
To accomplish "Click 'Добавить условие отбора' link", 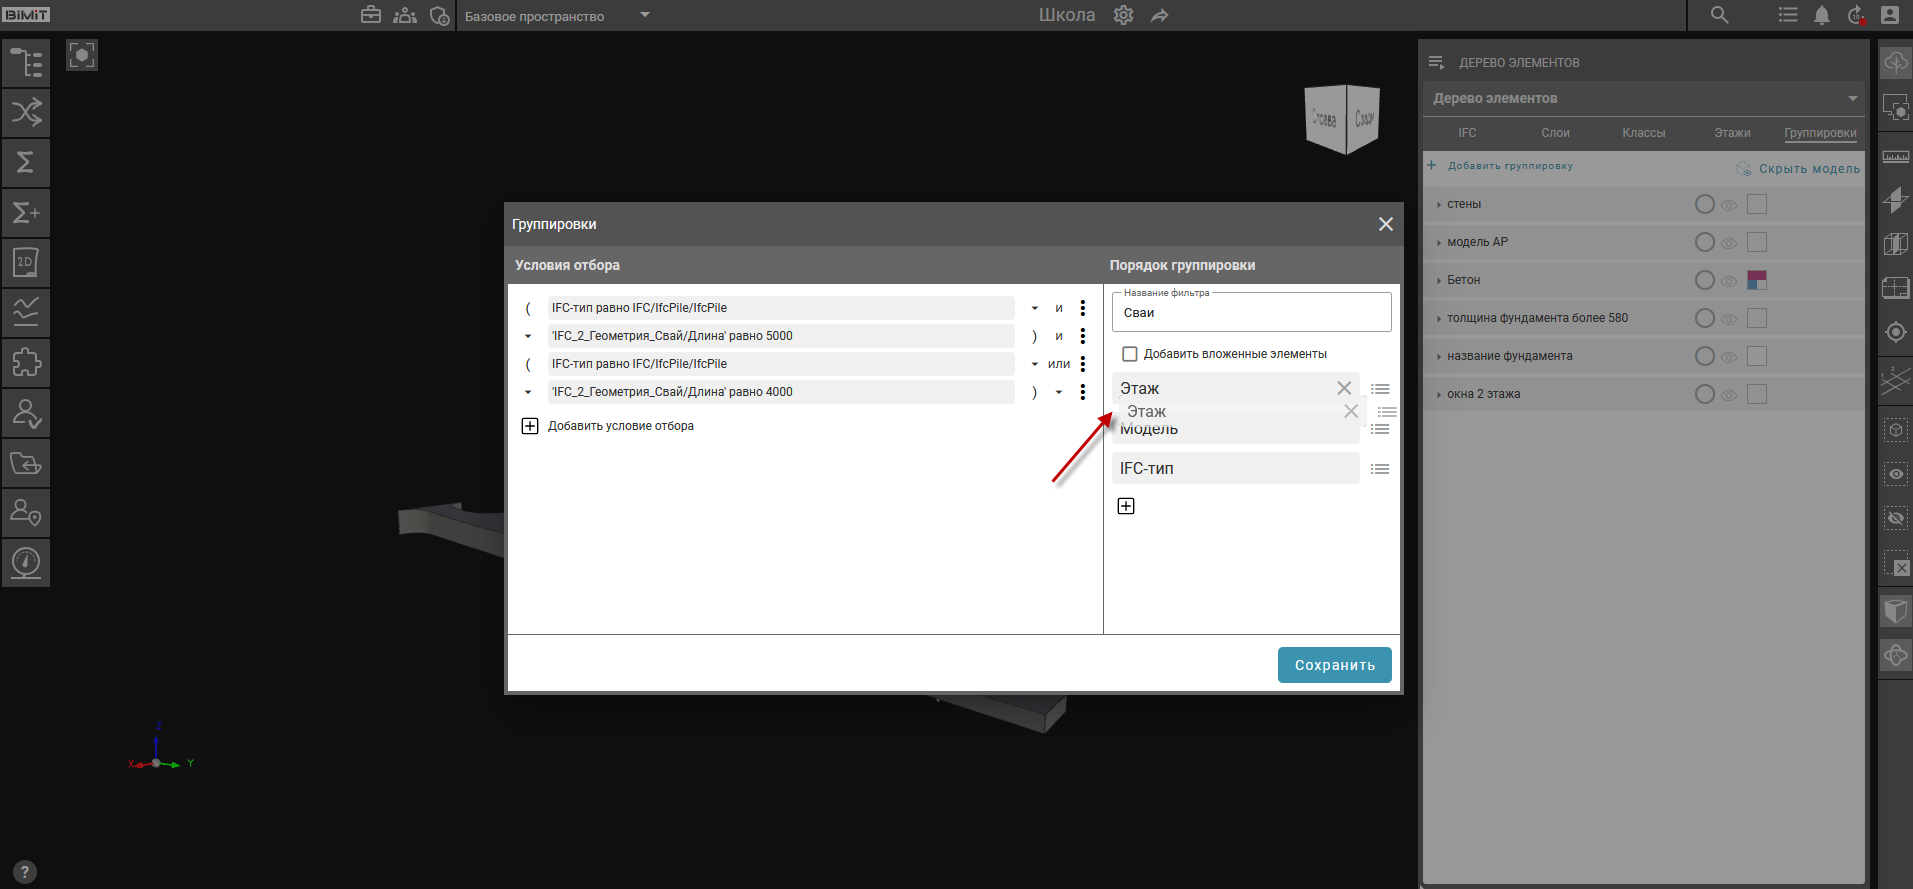I will click(x=620, y=426).
